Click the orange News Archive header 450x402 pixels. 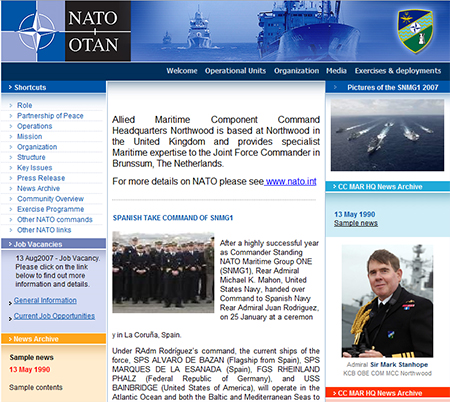click(x=54, y=339)
